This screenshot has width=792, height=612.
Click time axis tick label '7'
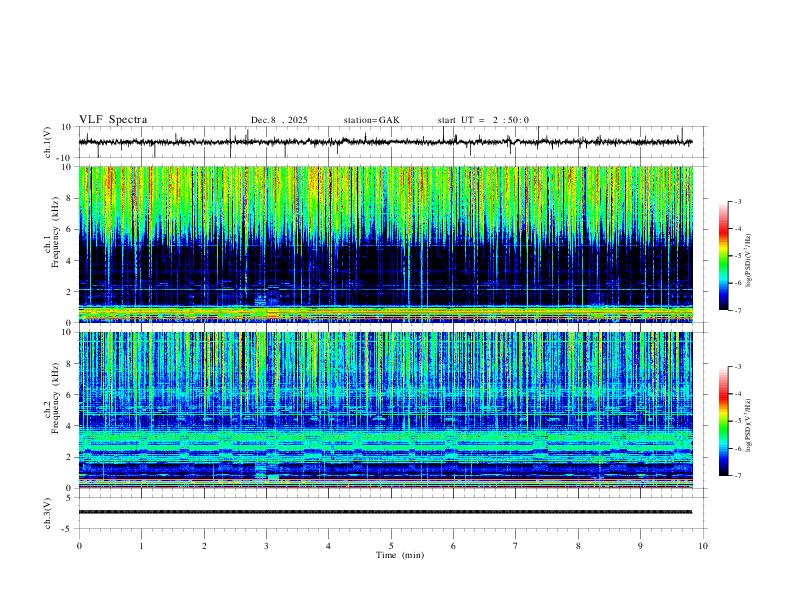[516, 546]
